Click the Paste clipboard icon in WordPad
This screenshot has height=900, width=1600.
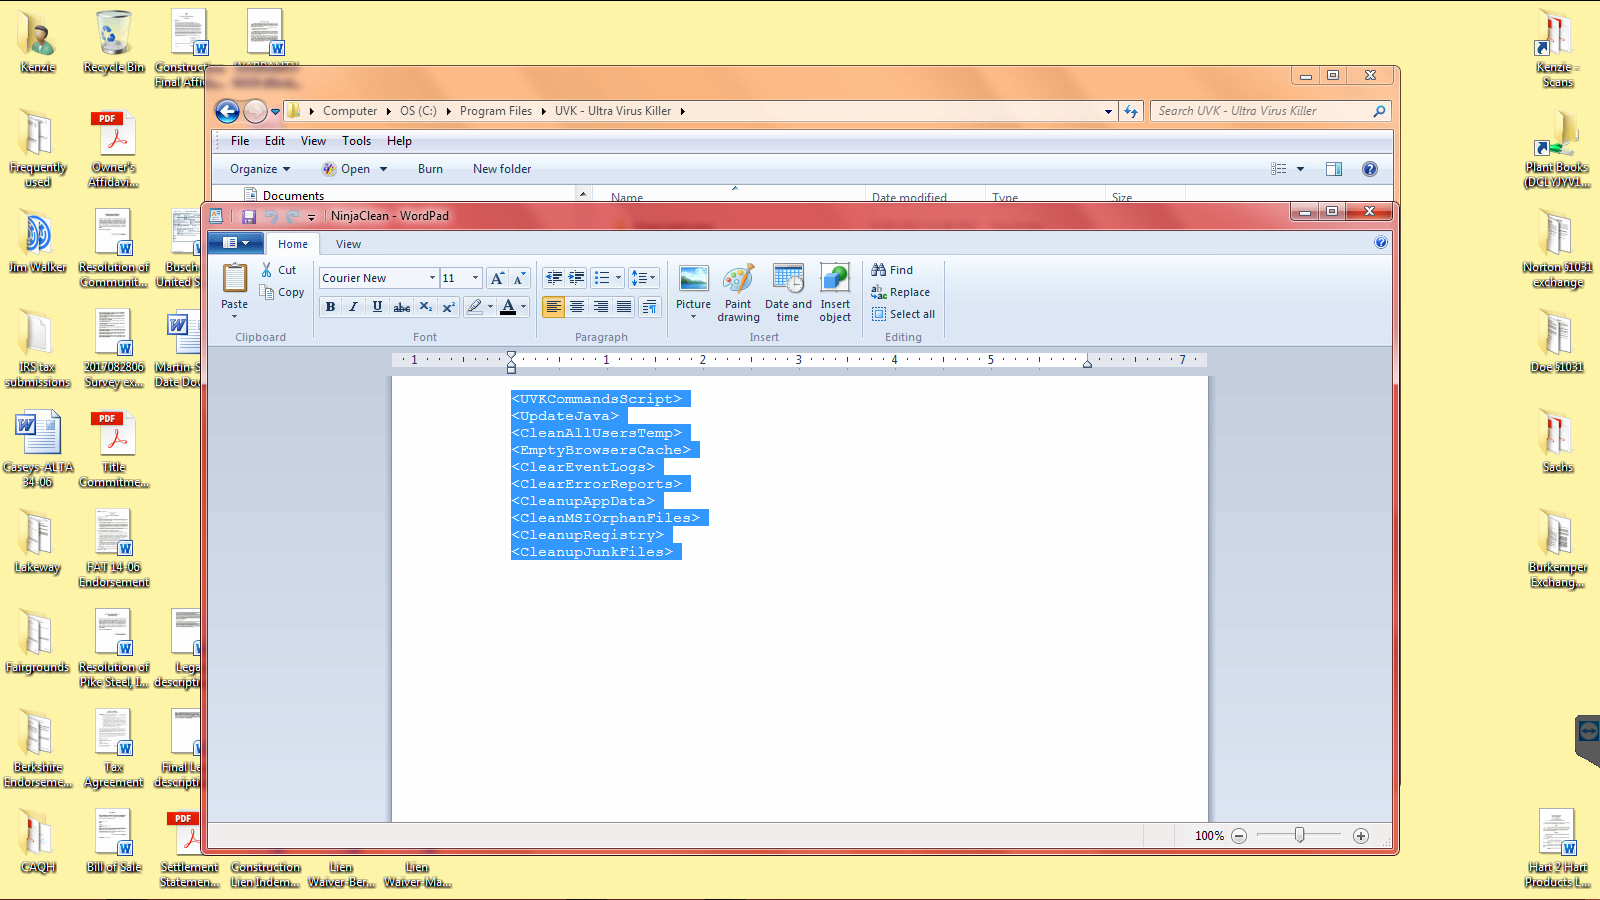(x=235, y=279)
